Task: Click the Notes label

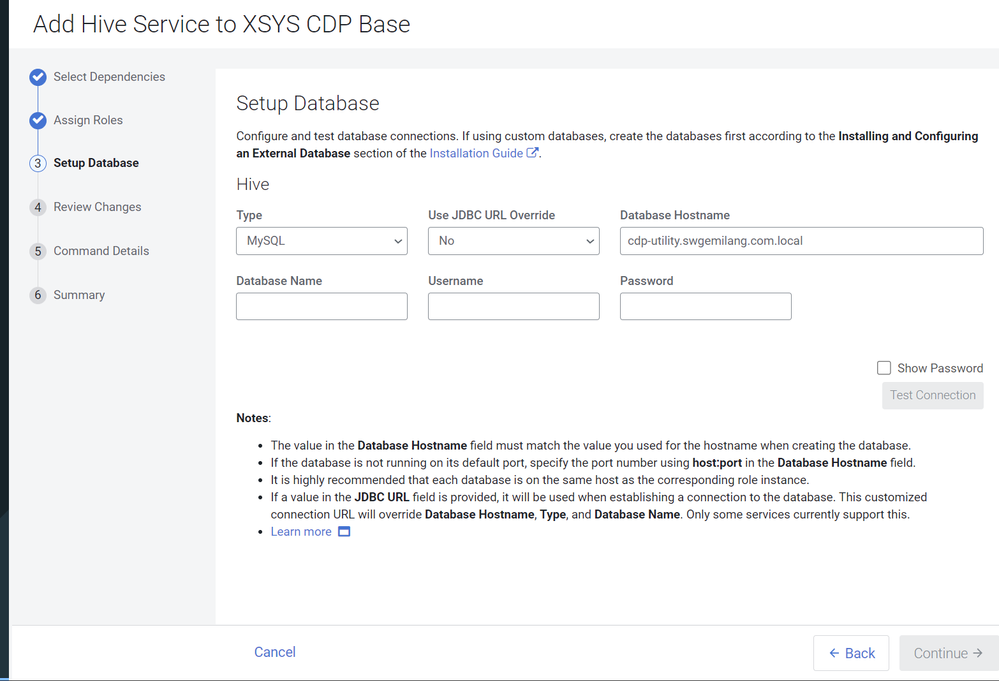Action: [254, 418]
